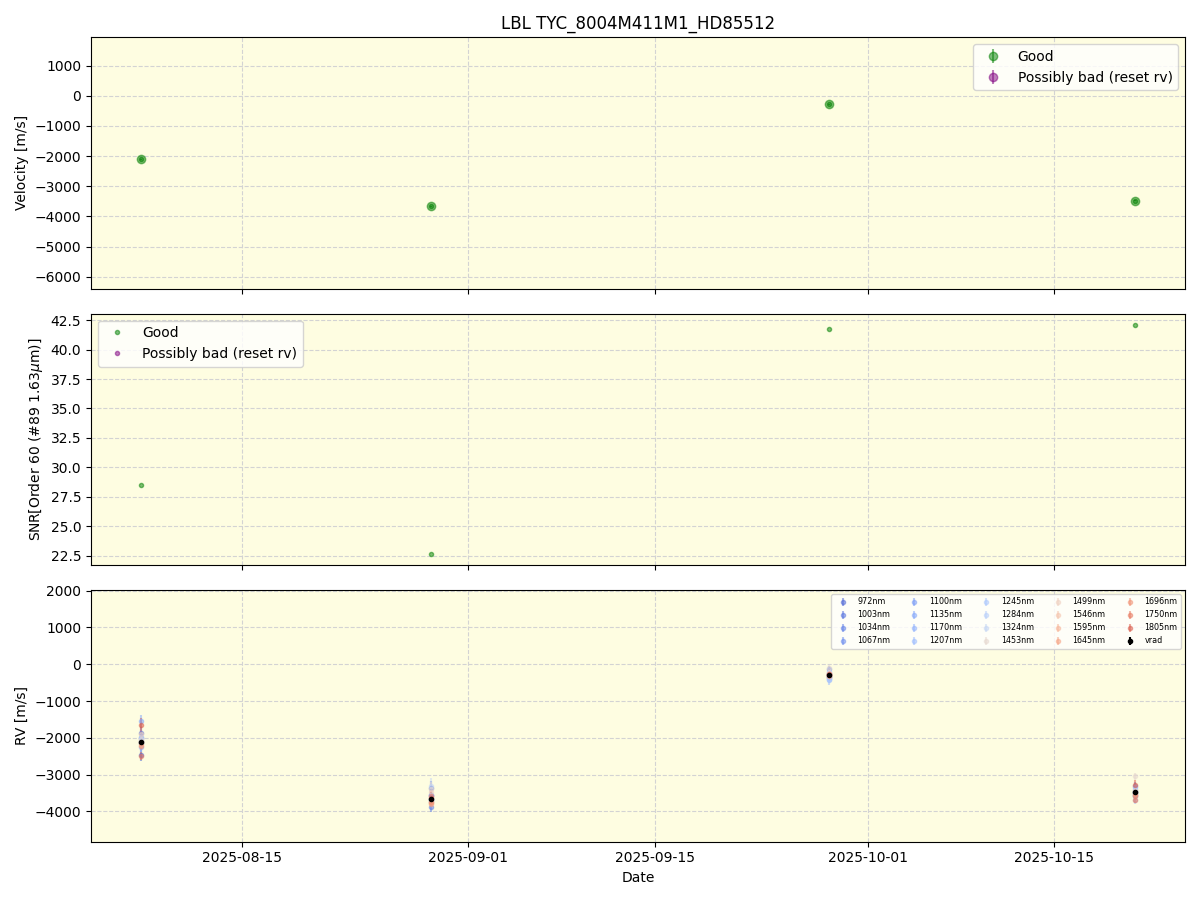Click the SNR point near 42.1
The image size is (1200, 900).
coord(1135,325)
